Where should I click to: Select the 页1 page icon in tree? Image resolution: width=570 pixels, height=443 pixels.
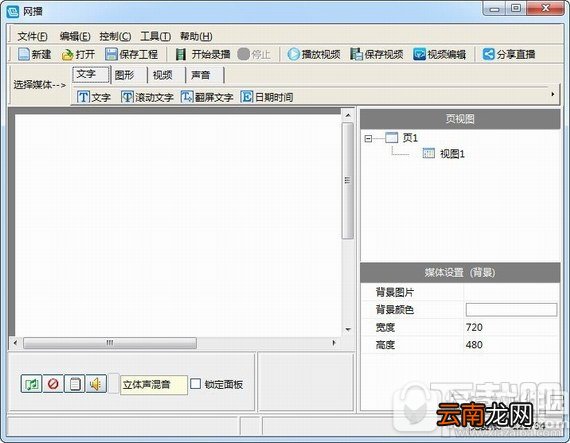pos(392,138)
